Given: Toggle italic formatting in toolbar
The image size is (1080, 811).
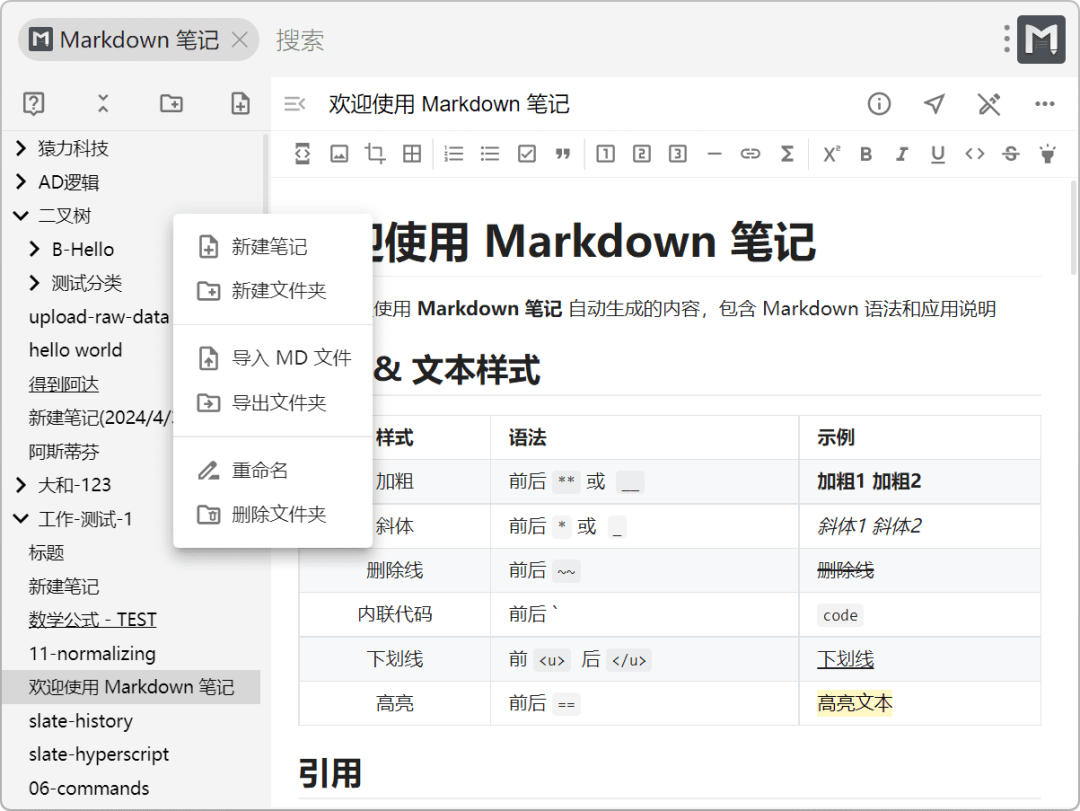Looking at the screenshot, I should [902, 154].
